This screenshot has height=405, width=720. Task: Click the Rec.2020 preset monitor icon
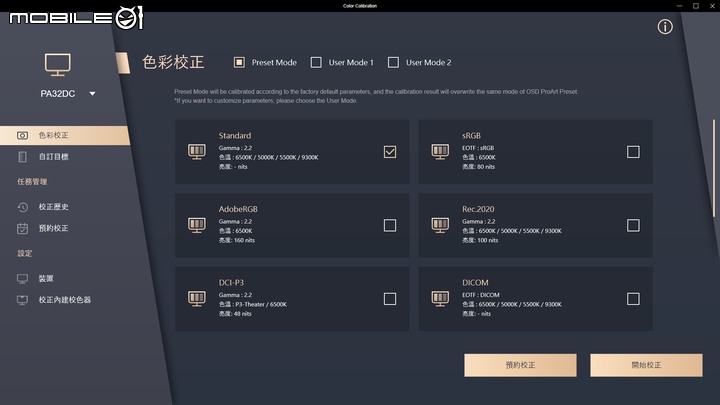tap(440, 225)
